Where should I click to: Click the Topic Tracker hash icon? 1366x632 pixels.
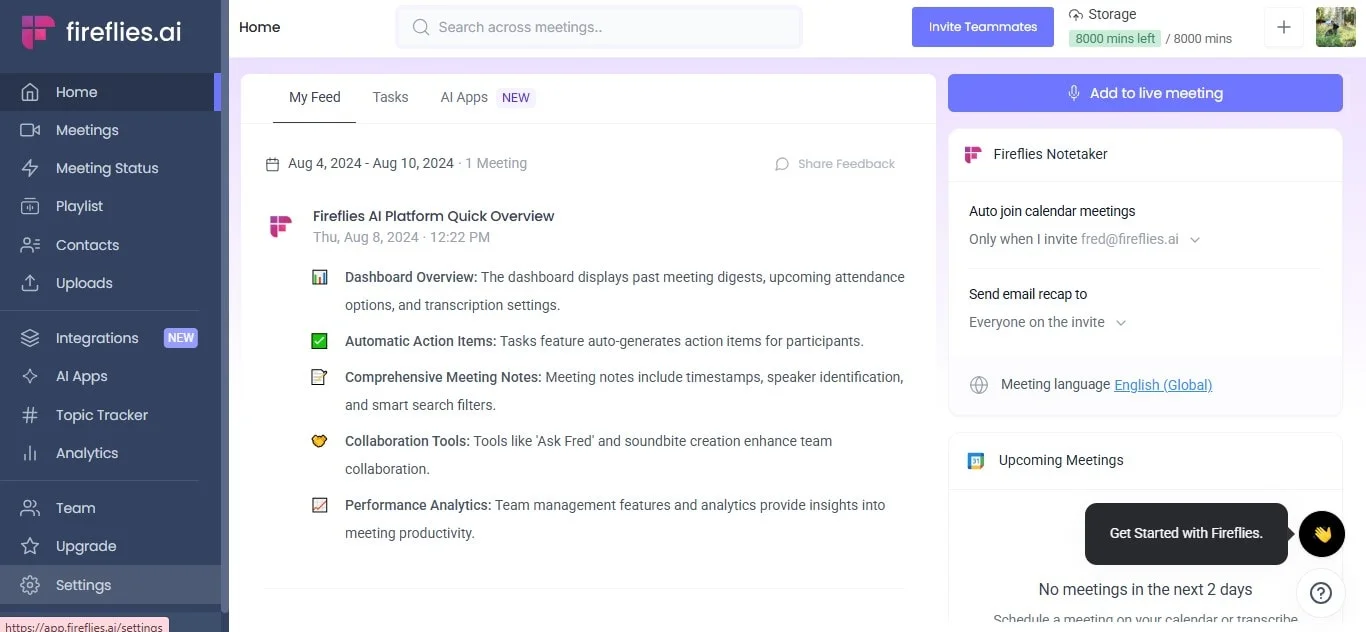(x=30, y=415)
